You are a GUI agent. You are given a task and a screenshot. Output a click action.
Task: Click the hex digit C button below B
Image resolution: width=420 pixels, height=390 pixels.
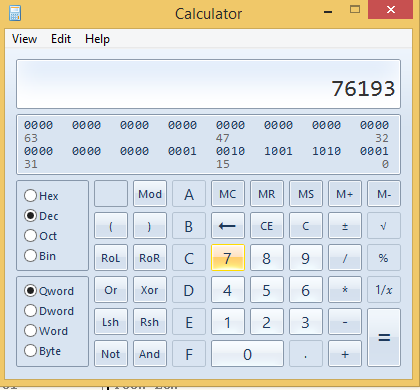pyautogui.click(x=189, y=258)
